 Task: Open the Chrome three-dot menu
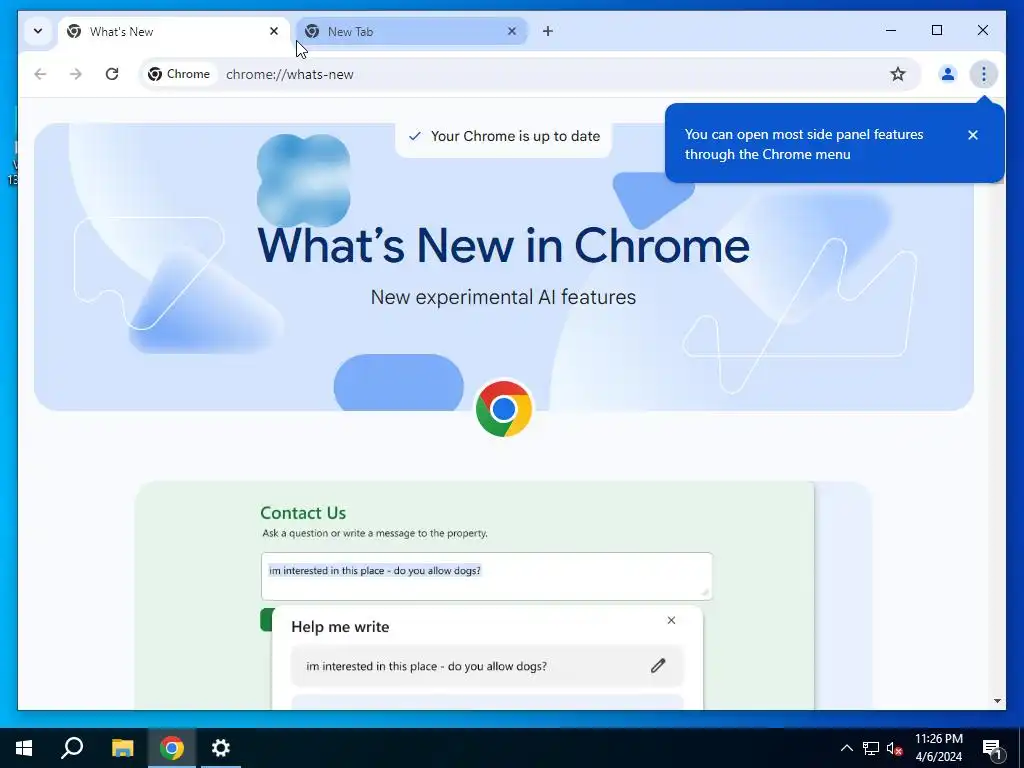[x=984, y=74]
